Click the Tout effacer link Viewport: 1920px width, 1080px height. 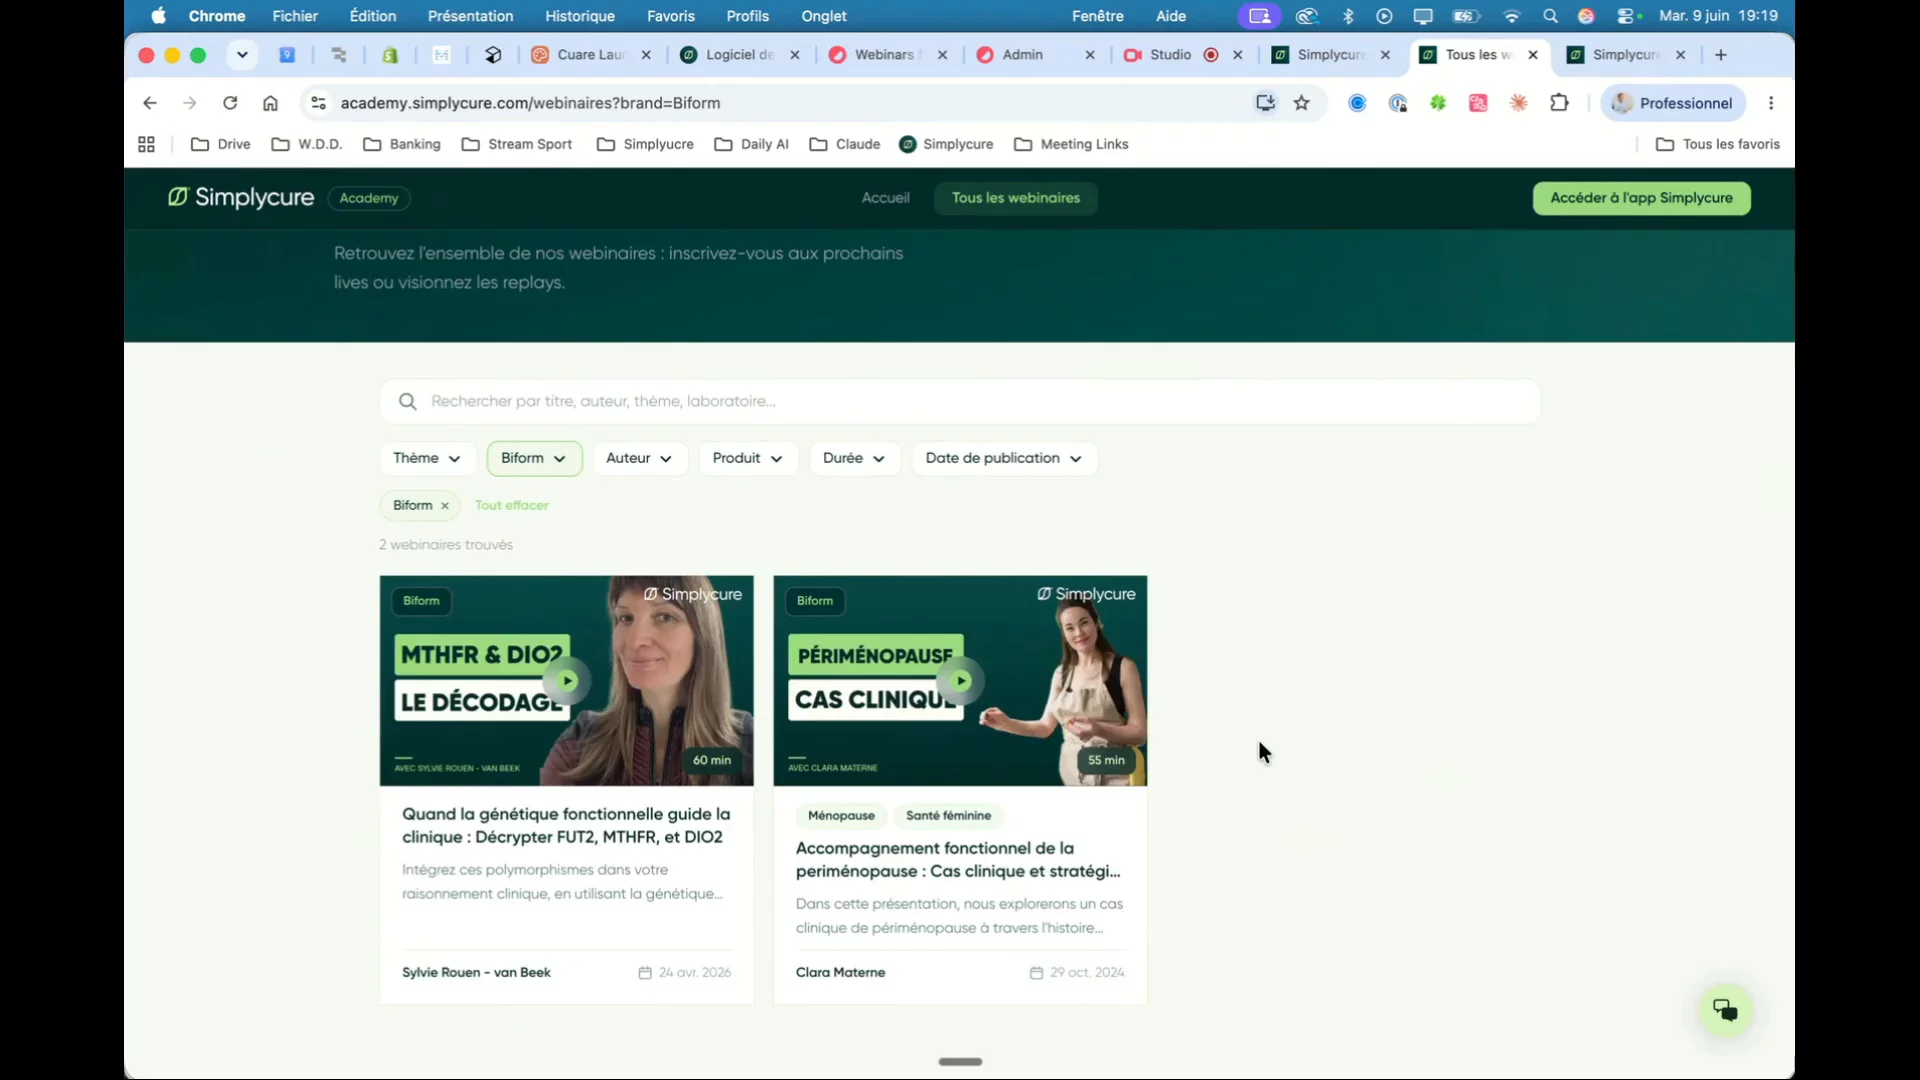click(x=512, y=506)
